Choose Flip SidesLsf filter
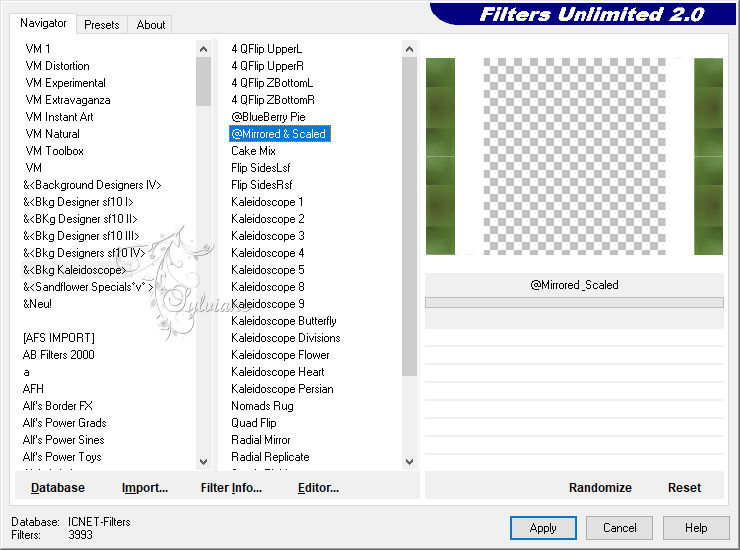740x550 pixels. [x=261, y=168]
